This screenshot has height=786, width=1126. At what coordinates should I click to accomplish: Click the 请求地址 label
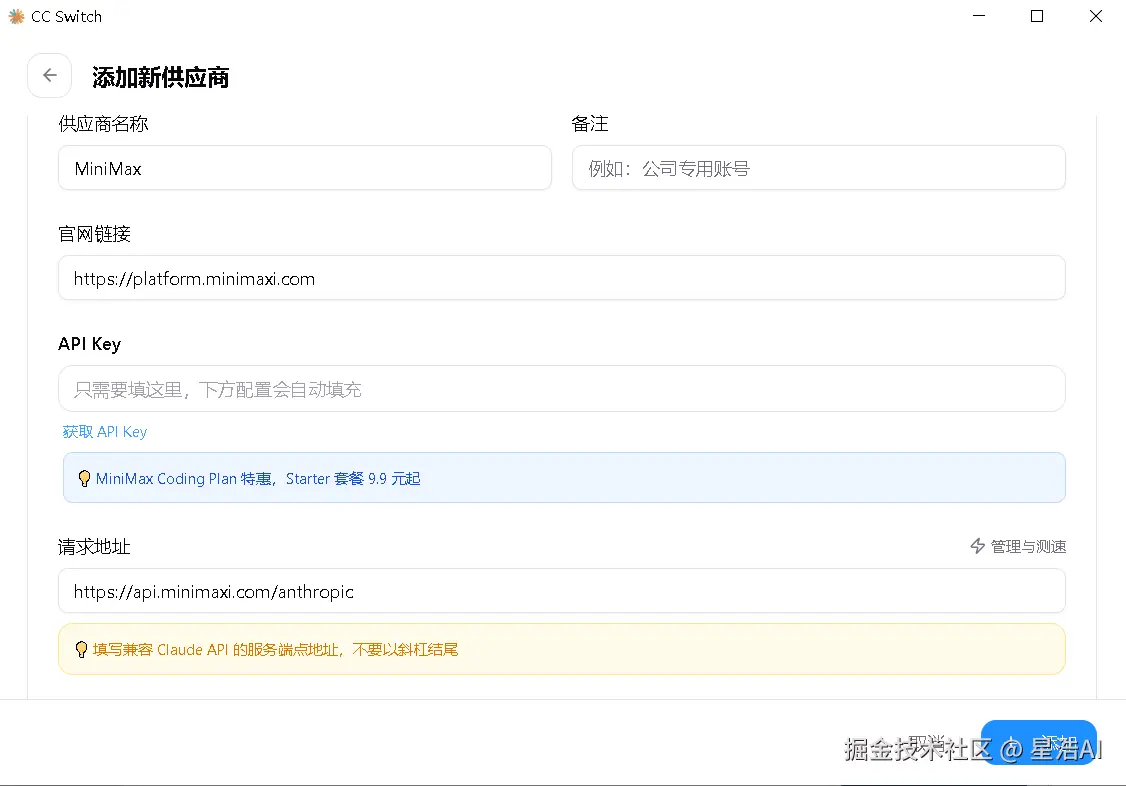pyautogui.click(x=94, y=547)
